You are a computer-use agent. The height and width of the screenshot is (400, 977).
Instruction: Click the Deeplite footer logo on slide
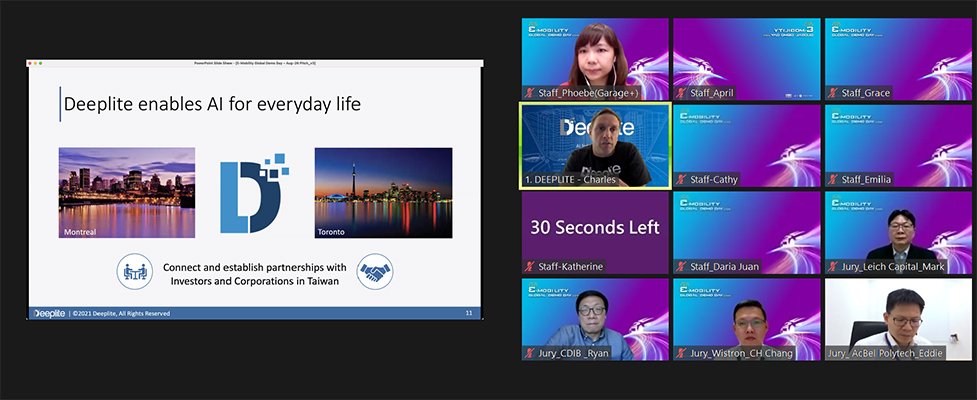click(x=49, y=313)
